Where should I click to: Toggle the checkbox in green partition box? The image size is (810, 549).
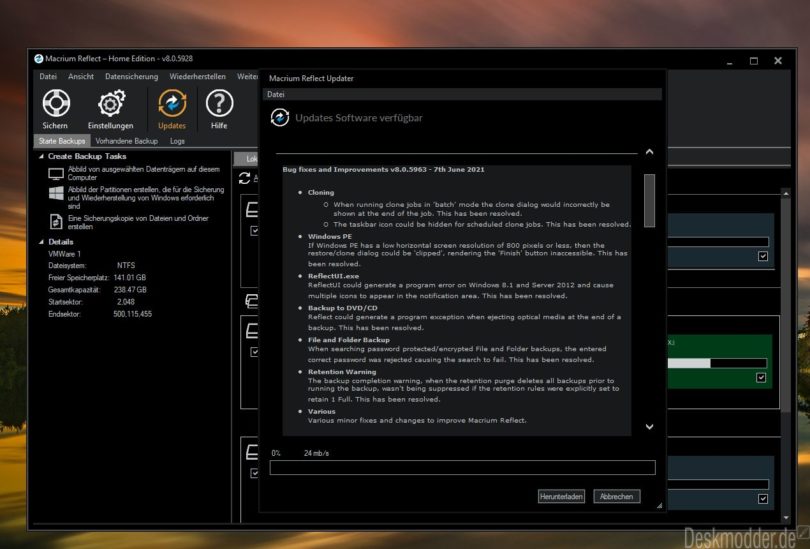761,378
